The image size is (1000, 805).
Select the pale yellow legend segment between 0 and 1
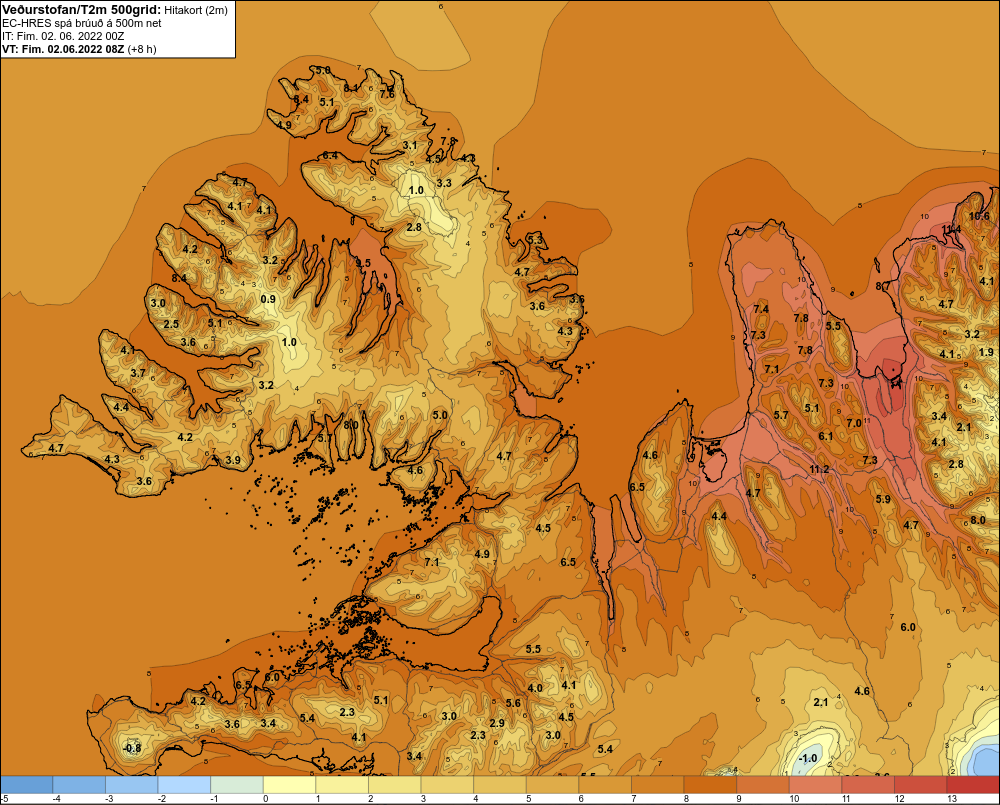(x=290, y=785)
